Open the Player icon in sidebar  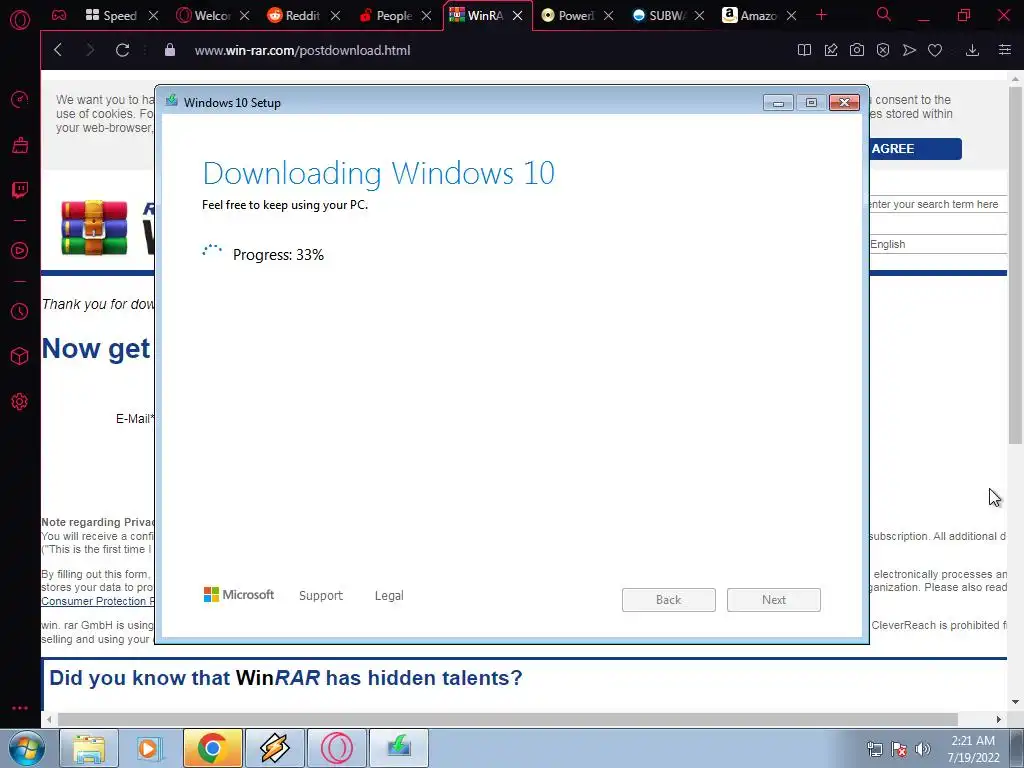(20, 251)
